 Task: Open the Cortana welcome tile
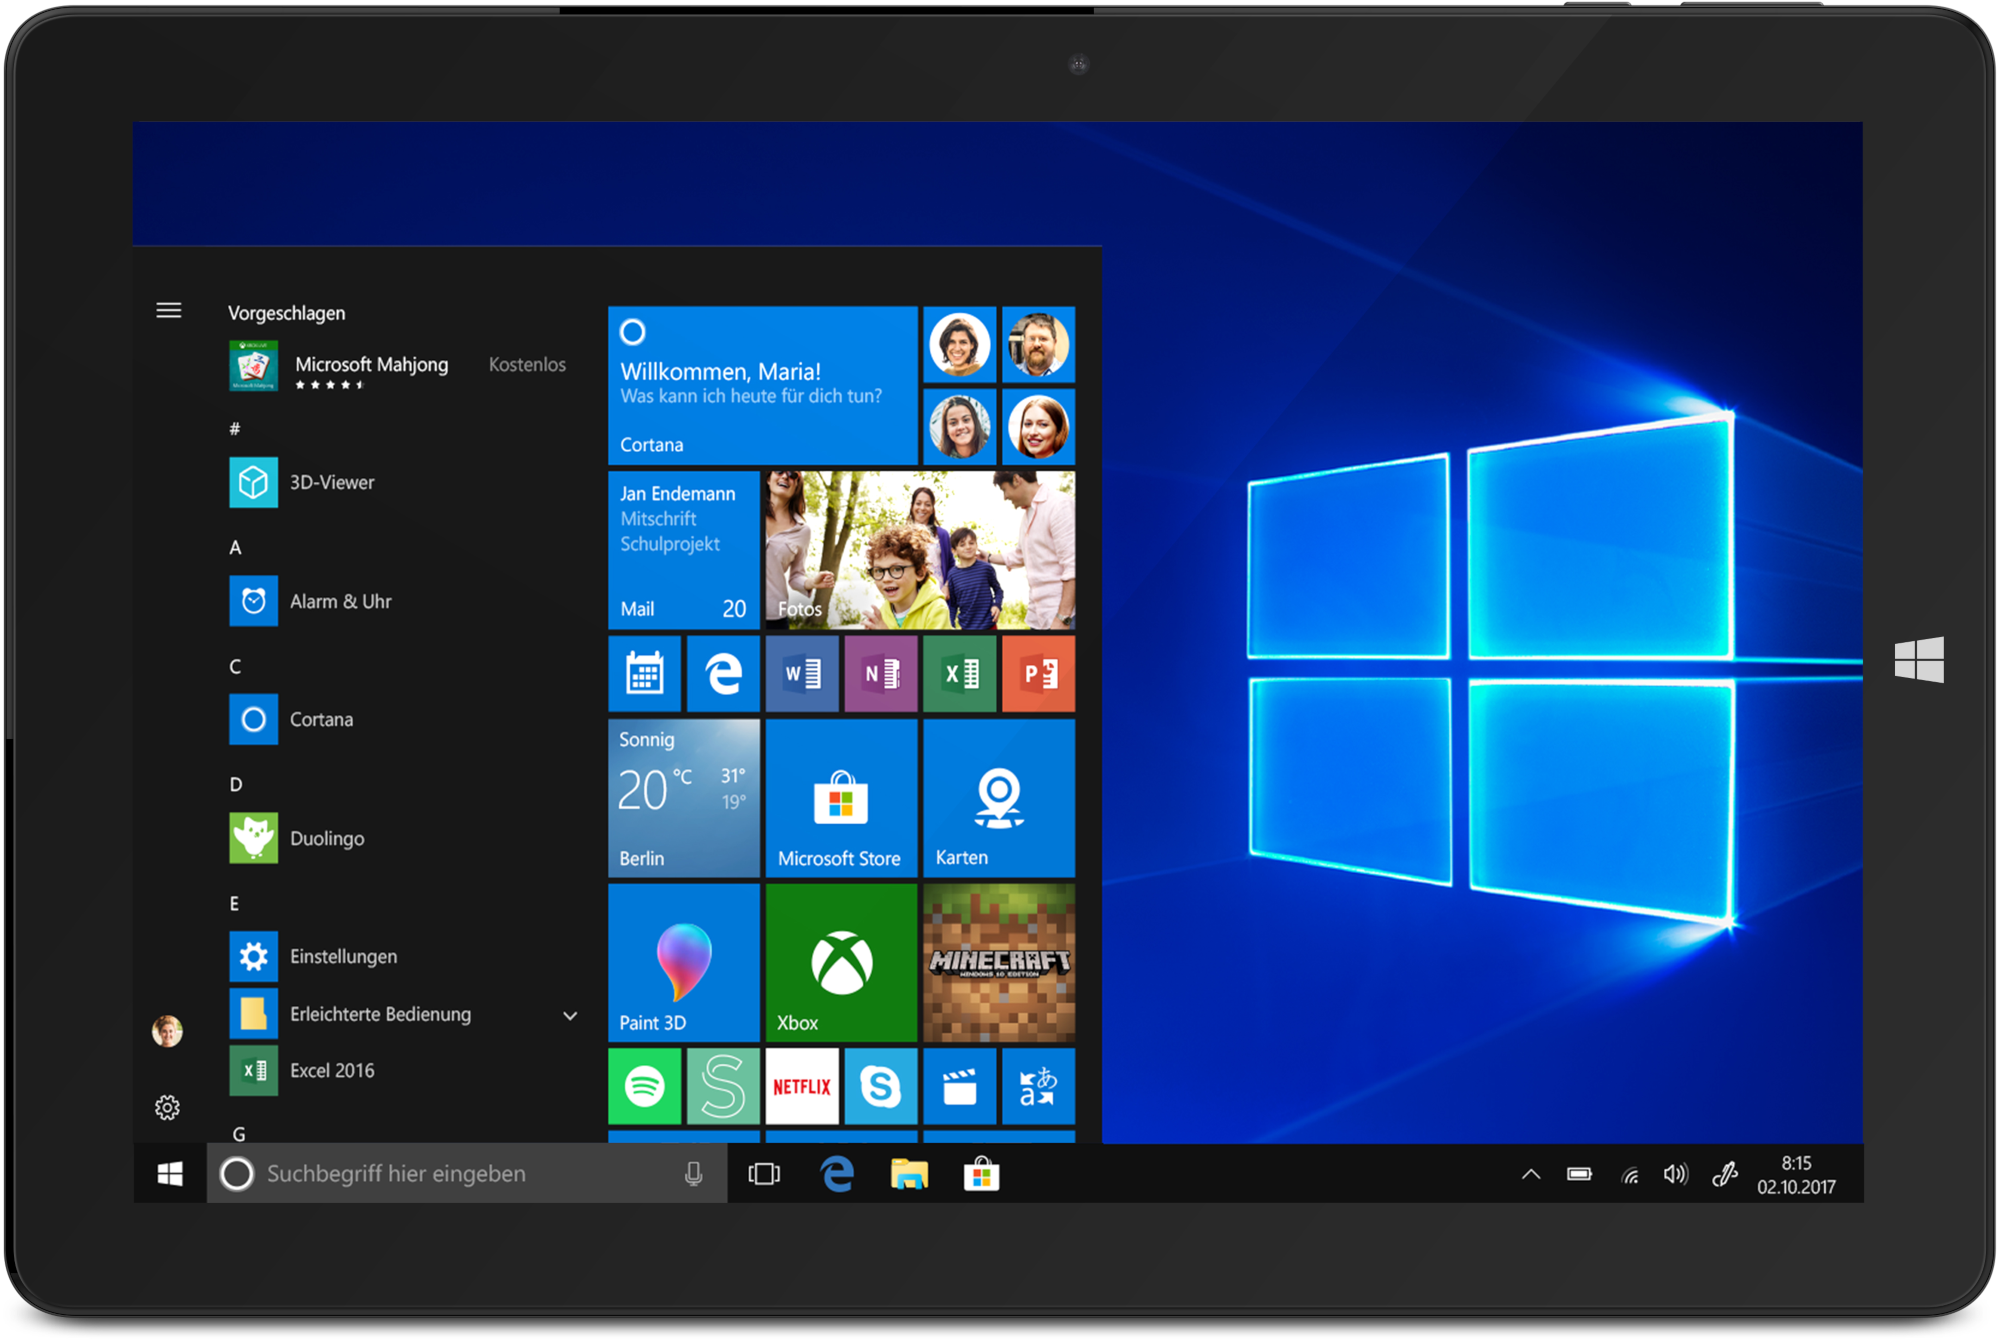coord(762,385)
